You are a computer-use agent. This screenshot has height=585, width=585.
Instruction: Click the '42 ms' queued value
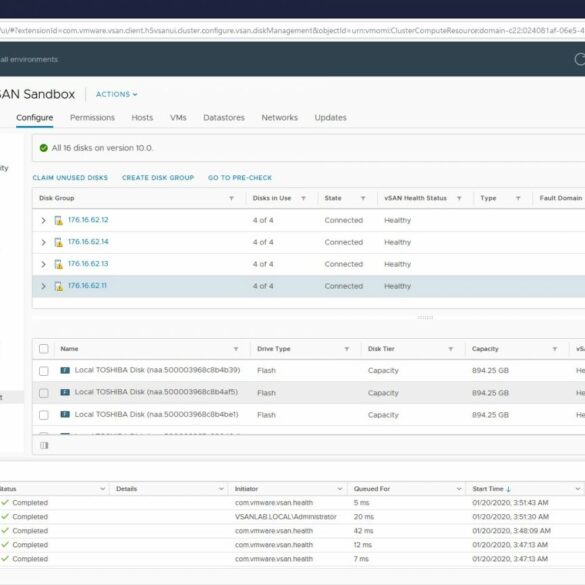coord(363,531)
